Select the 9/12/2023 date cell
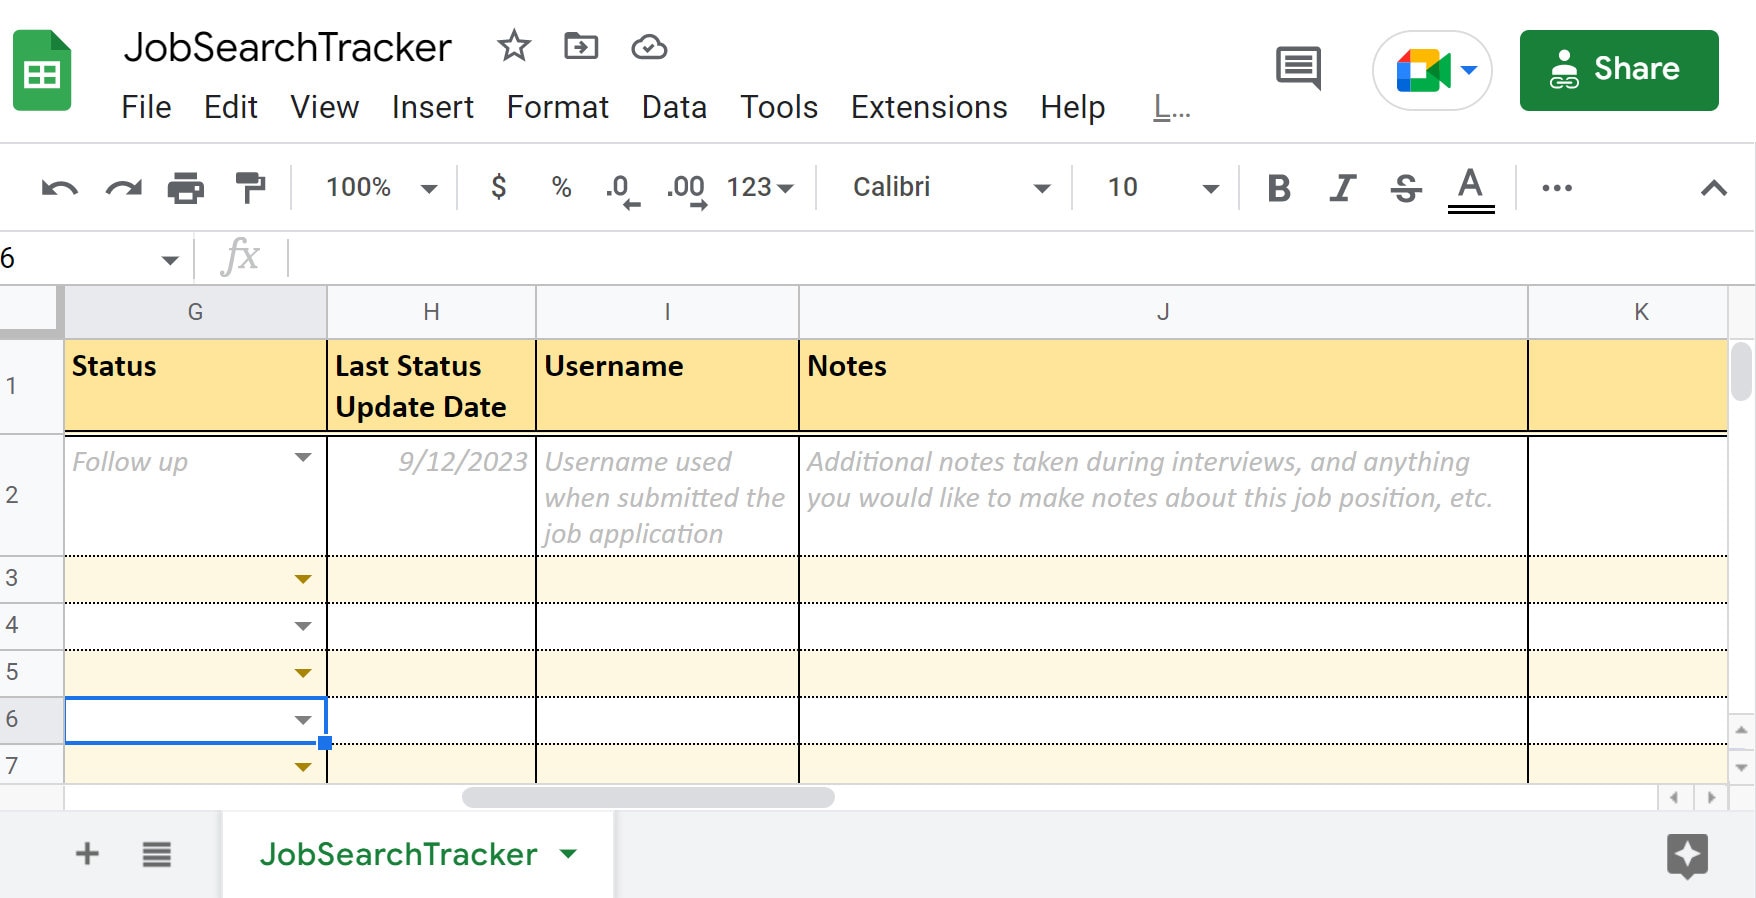 click(431, 495)
